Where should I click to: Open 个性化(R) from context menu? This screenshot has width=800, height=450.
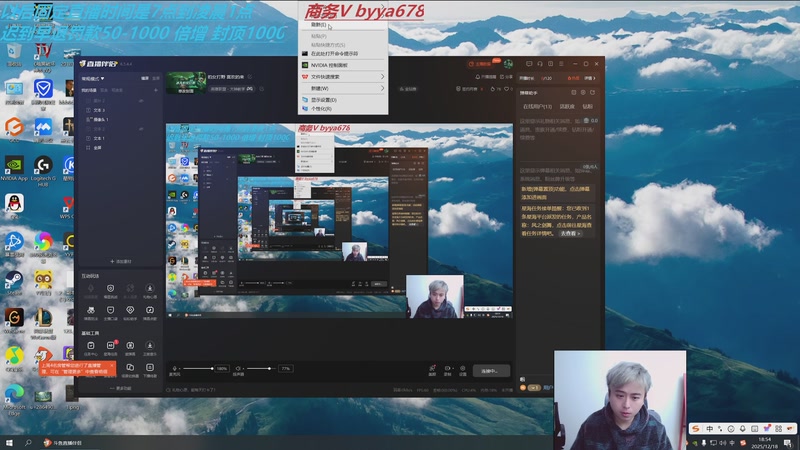(x=343, y=109)
